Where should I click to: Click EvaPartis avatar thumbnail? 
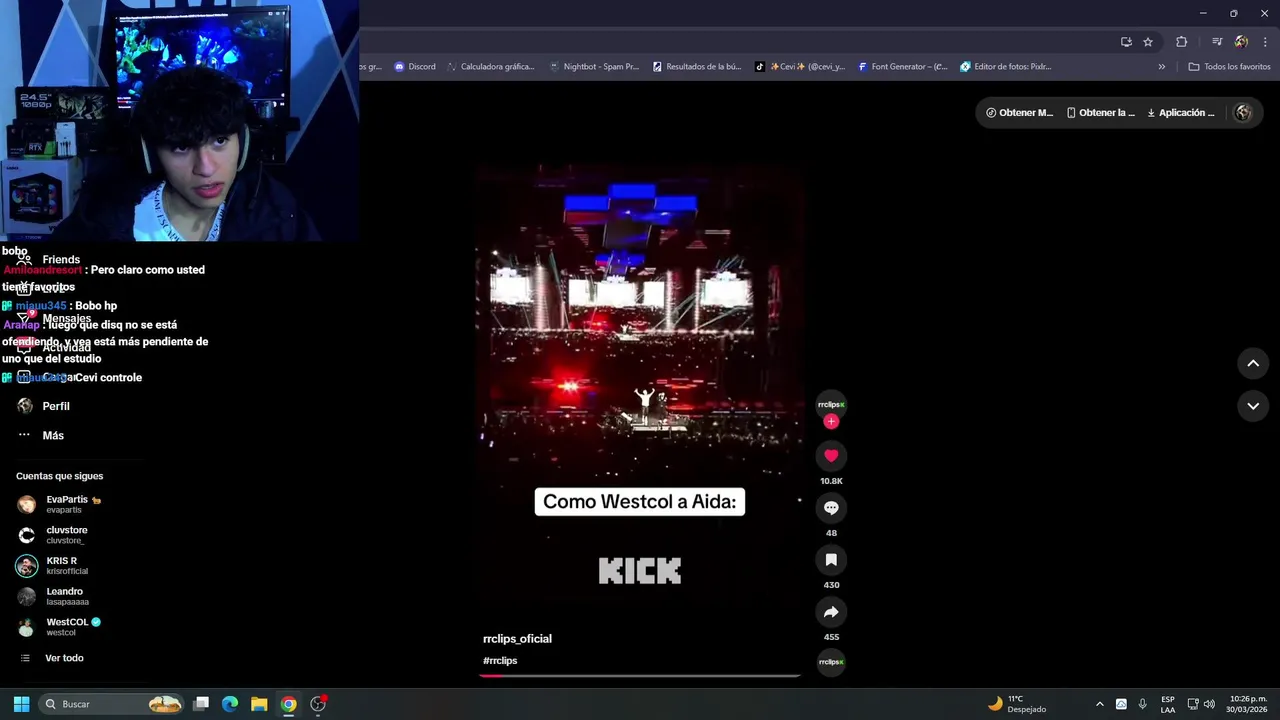click(27, 505)
